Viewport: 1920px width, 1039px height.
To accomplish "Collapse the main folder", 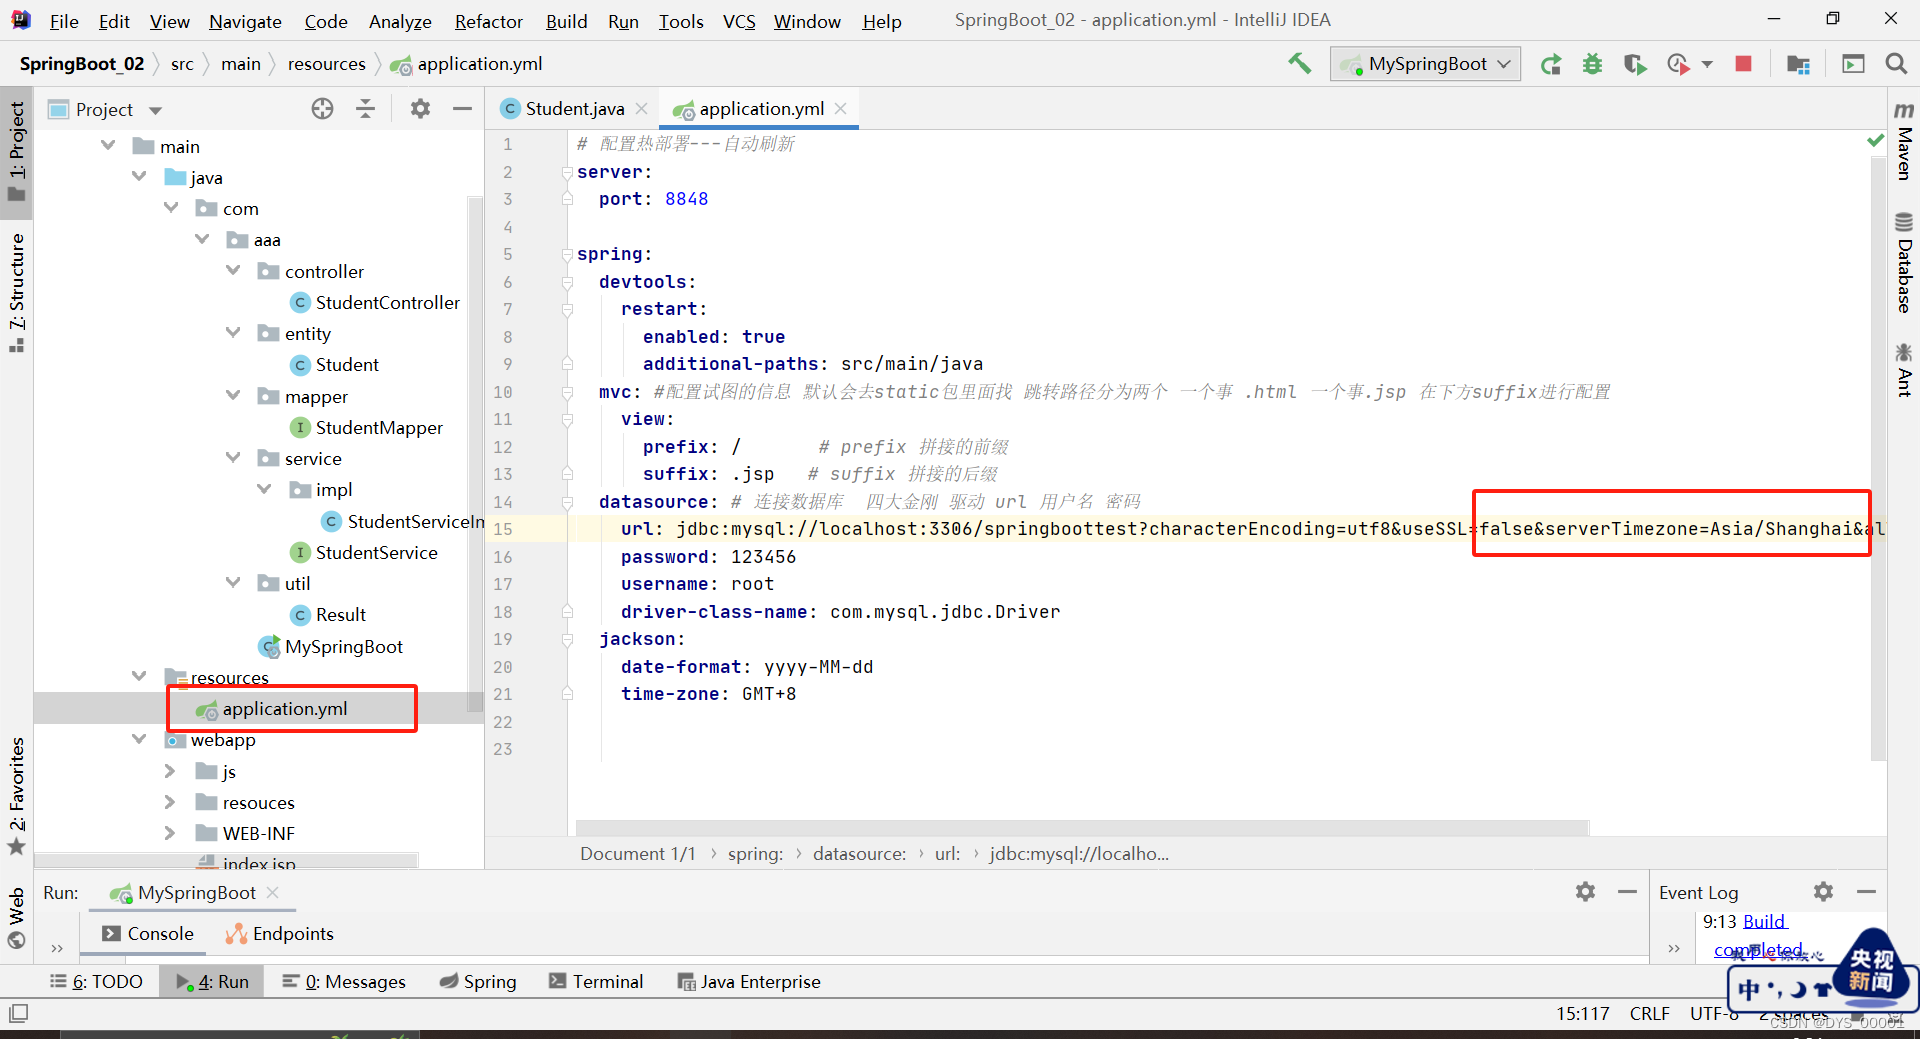I will (x=108, y=146).
